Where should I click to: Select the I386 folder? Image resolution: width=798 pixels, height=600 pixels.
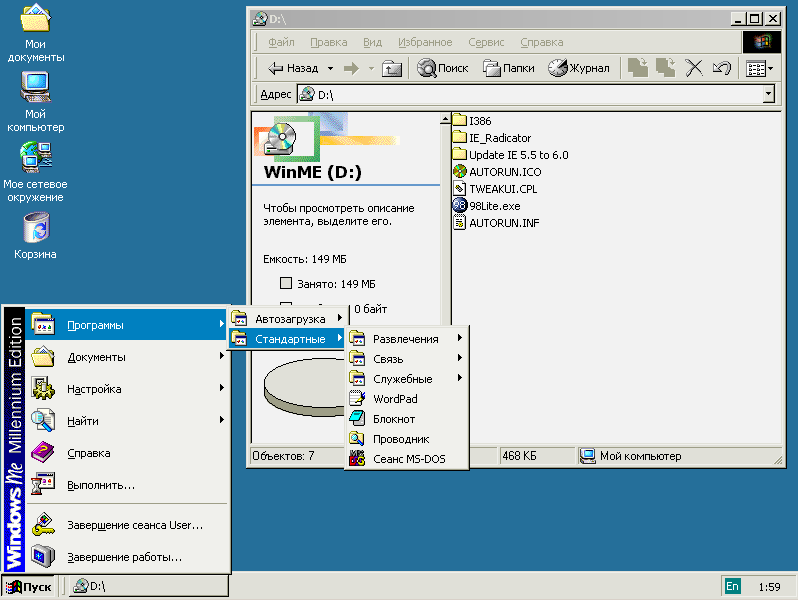(x=472, y=121)
